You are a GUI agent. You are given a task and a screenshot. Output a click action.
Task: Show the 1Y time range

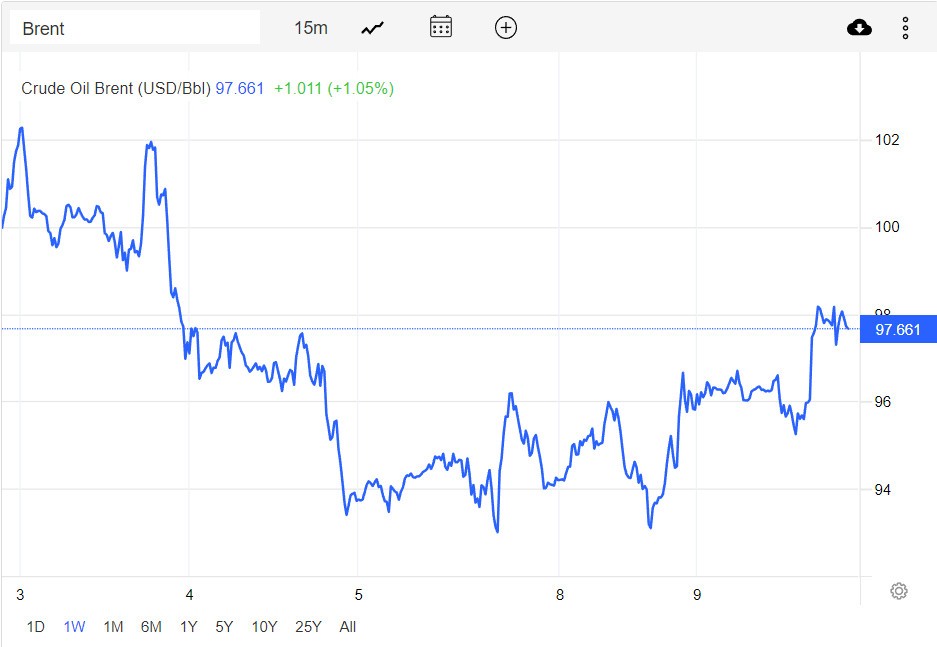coord(188,627)
